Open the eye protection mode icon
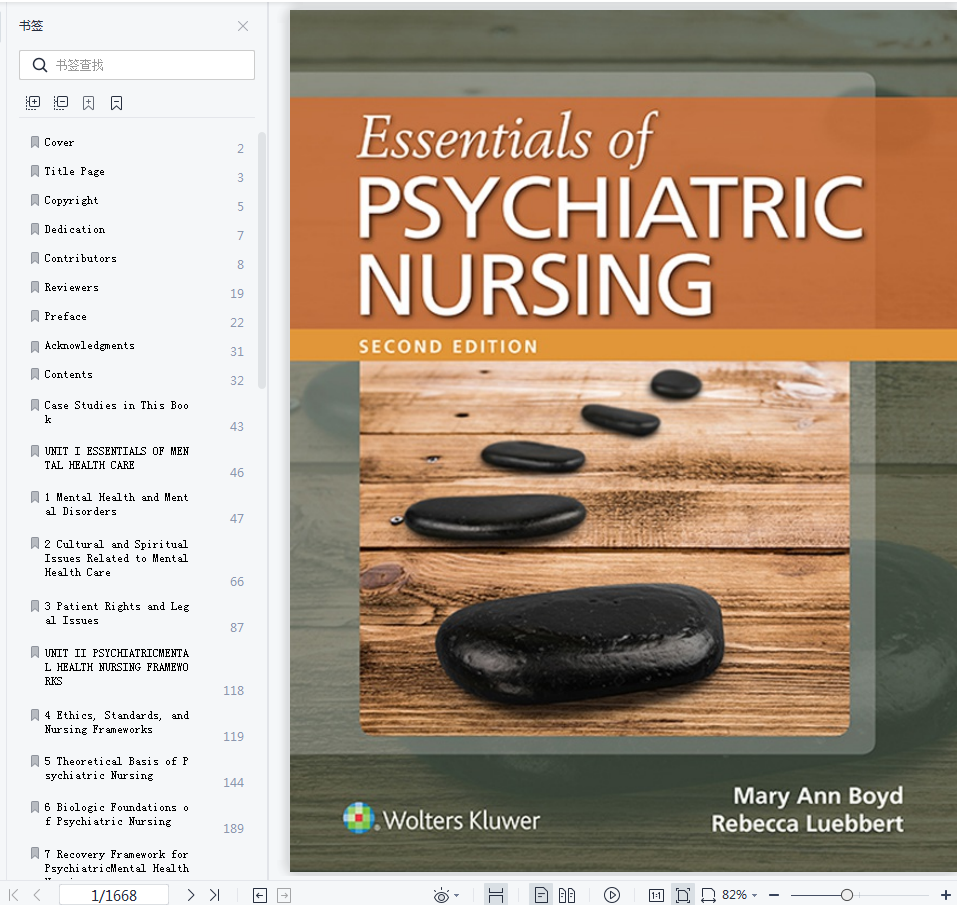 [x=441, y=895]
